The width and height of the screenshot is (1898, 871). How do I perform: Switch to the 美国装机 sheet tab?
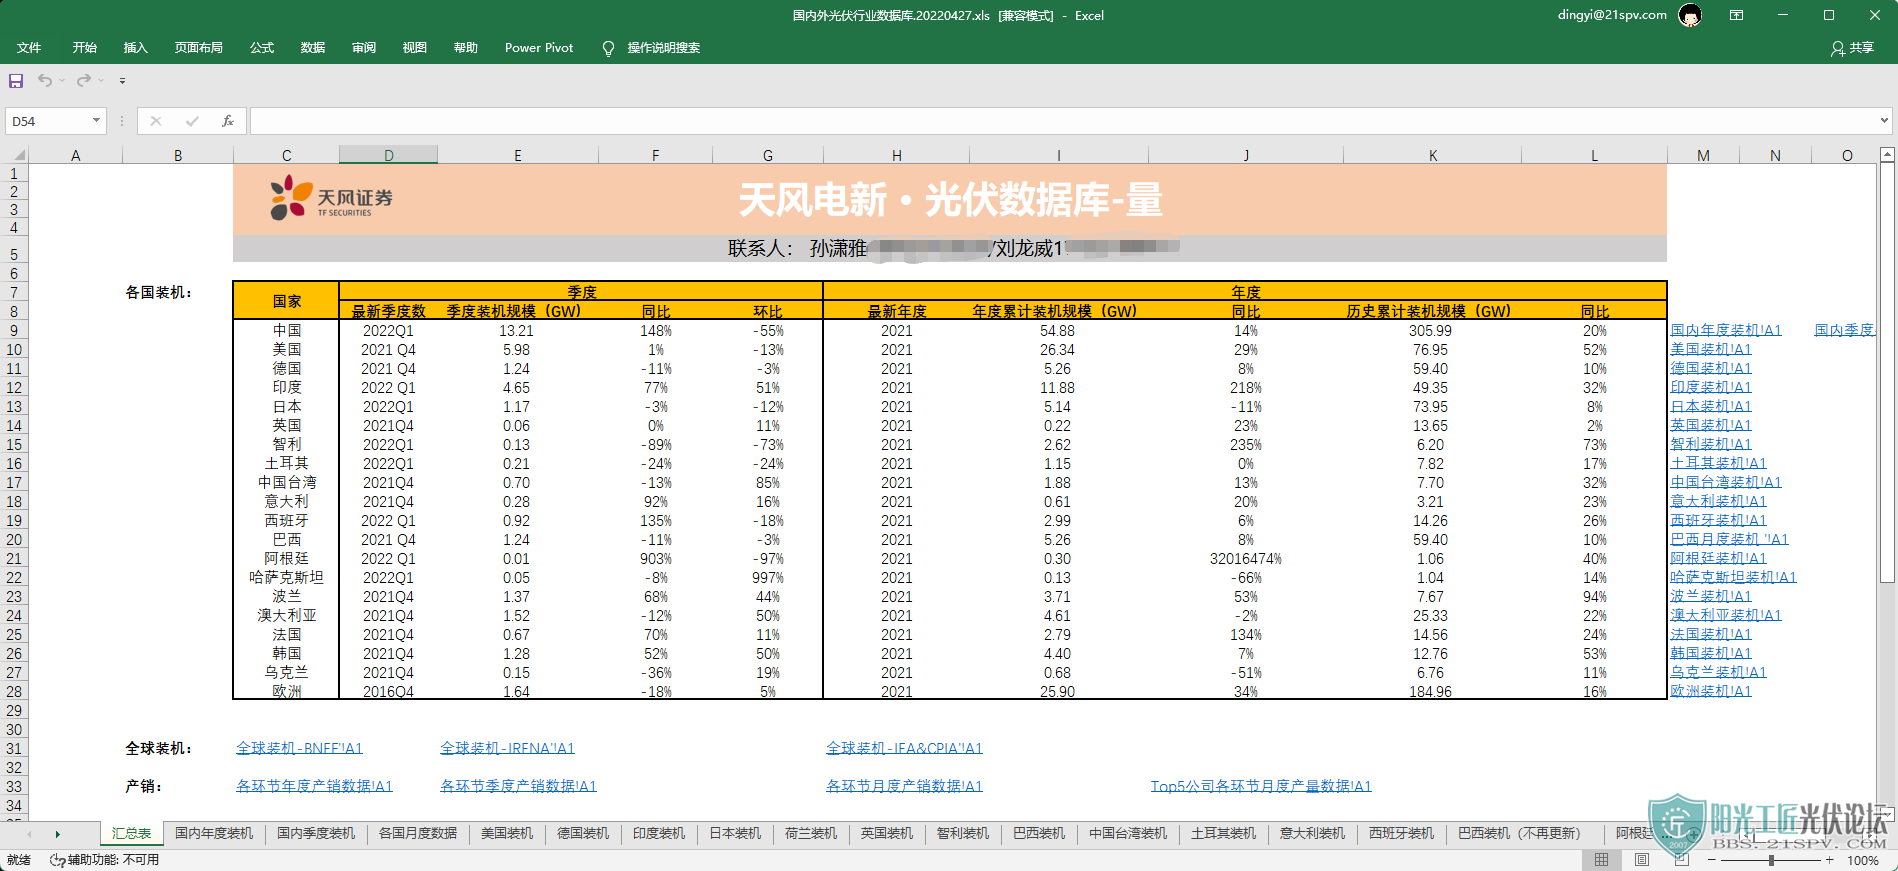507,833
